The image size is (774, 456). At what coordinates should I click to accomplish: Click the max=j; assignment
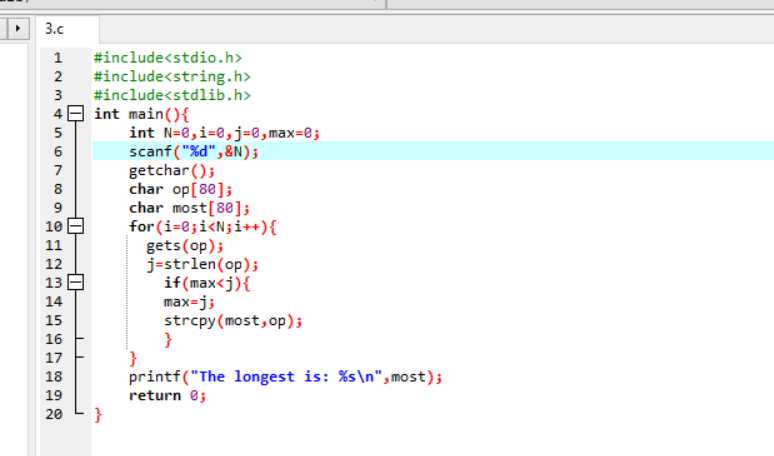click(189, 302)
